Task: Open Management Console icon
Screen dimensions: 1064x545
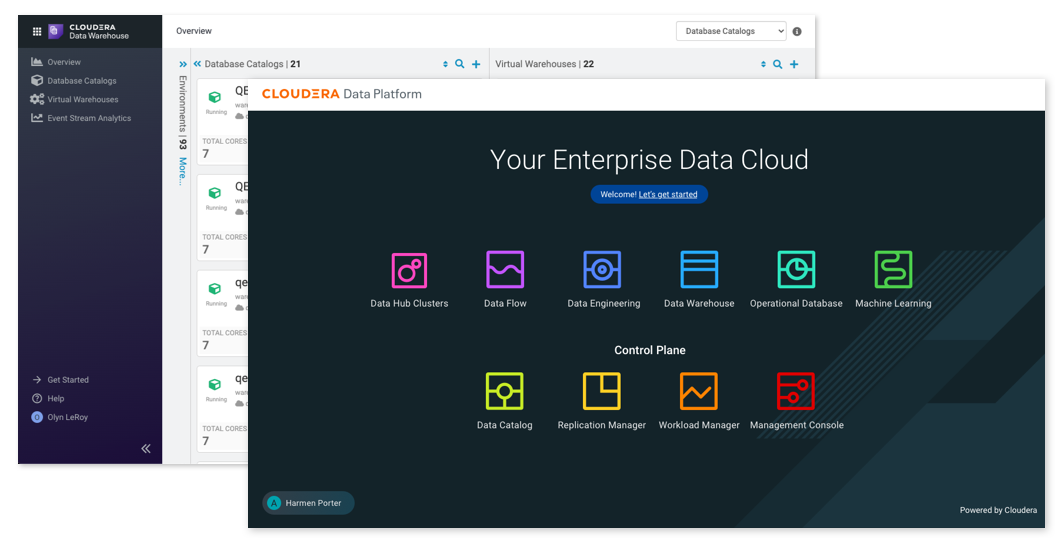Action: click(795, 391)
